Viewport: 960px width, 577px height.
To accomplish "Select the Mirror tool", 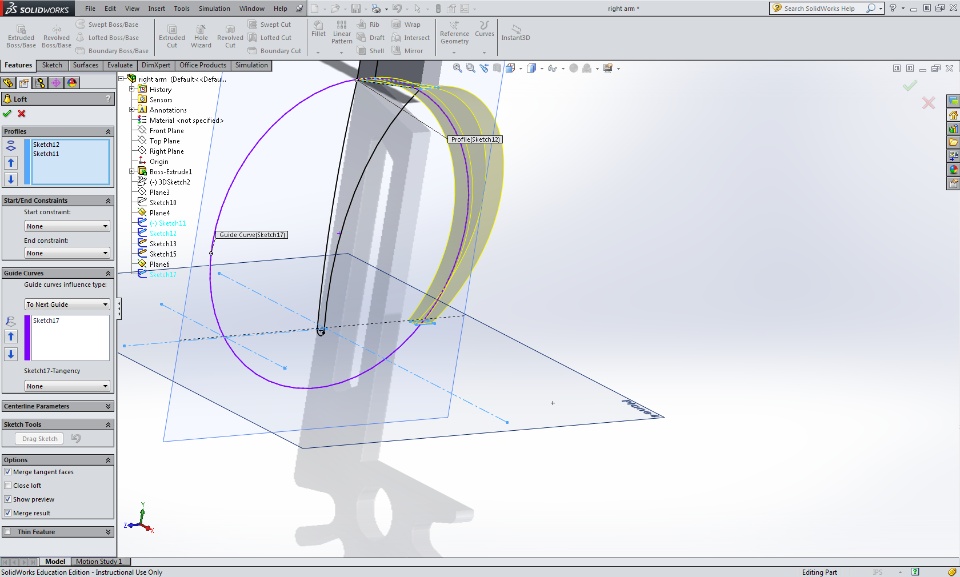I will [407, 51].
